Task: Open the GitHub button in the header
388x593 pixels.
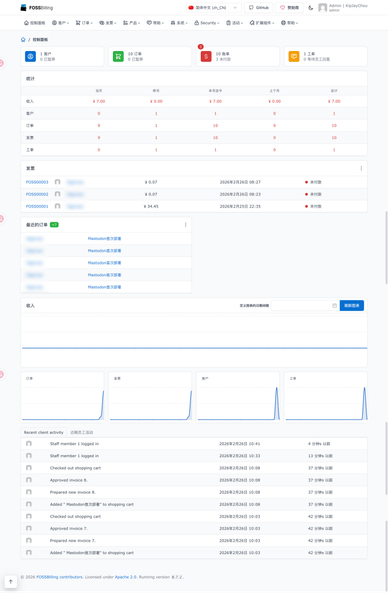Action: [259, 8]
